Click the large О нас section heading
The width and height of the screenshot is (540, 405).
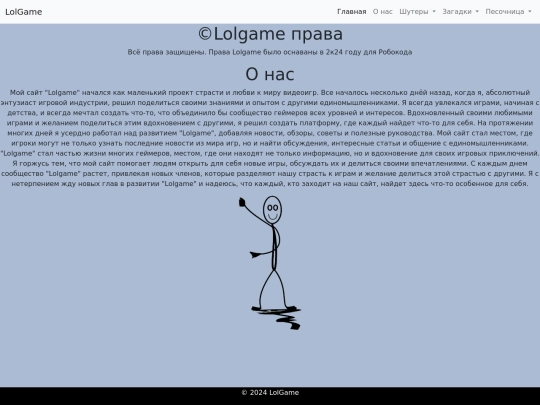(270, 74)
